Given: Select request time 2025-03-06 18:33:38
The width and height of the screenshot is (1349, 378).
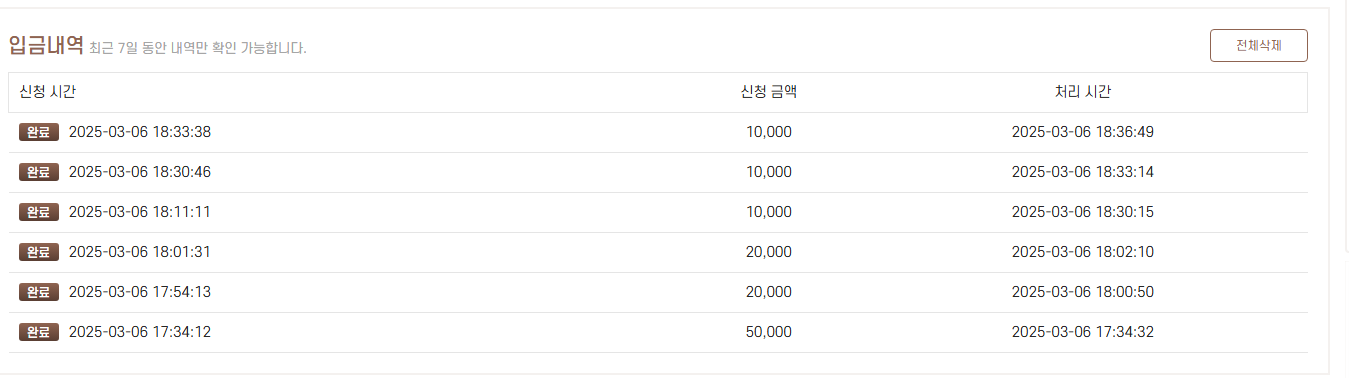Looking at the screenshot, I should tap(140, 132).
